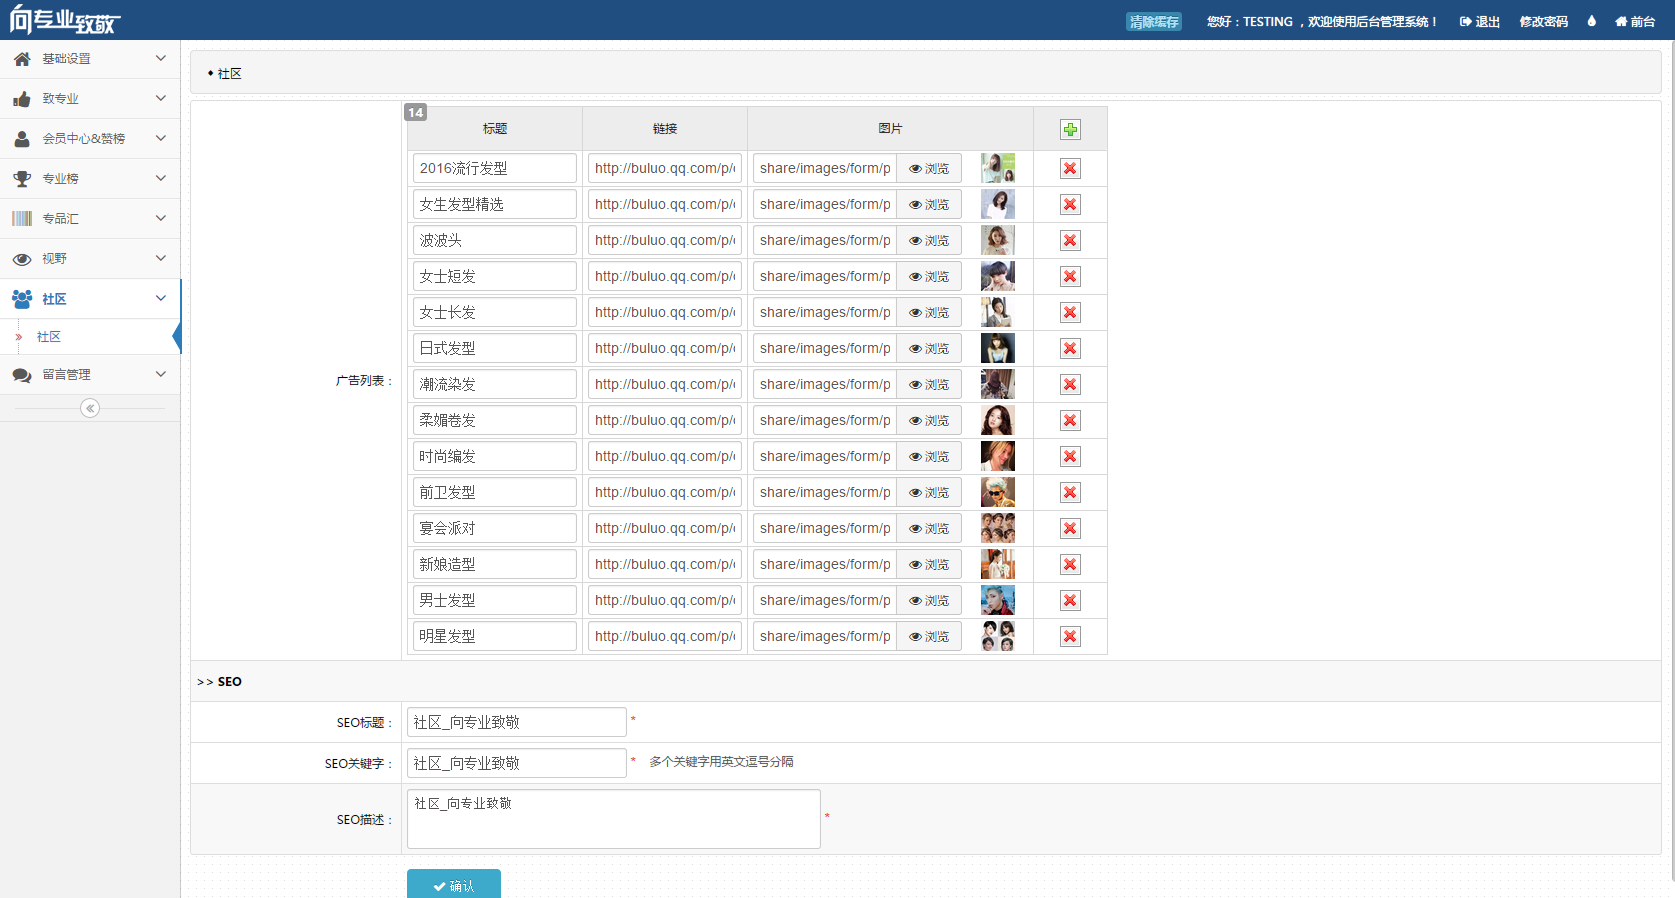Delete the 2016流行发型 row
Image resolution: width=1675 pixels, height=898 pixels.
pyautogui.click(x=1070, y=169)
